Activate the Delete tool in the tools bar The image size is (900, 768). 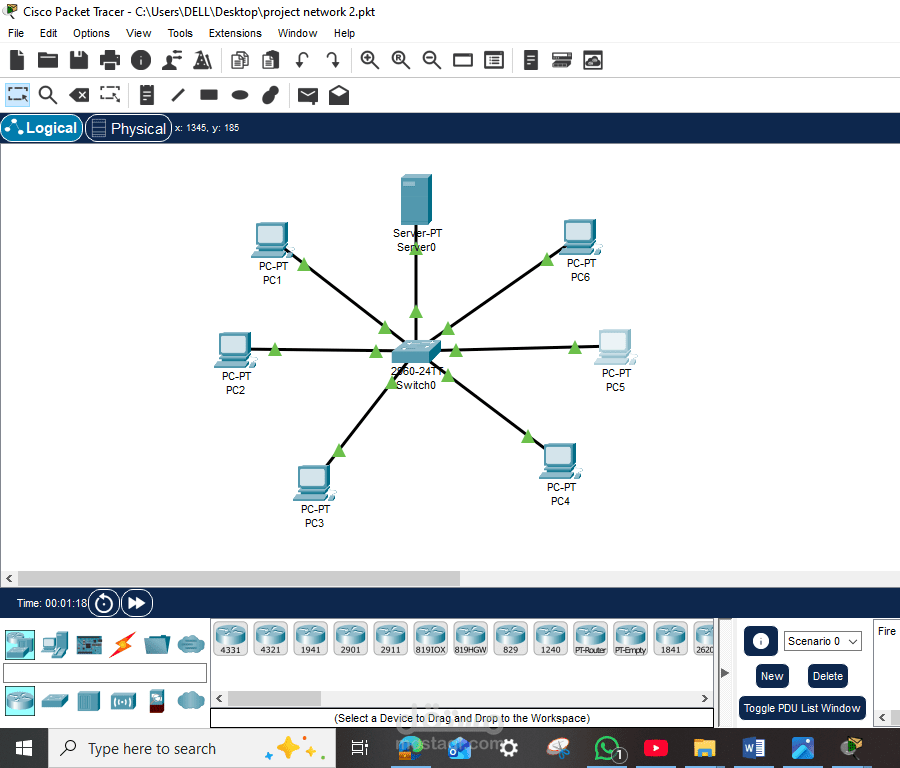(79, 95)
